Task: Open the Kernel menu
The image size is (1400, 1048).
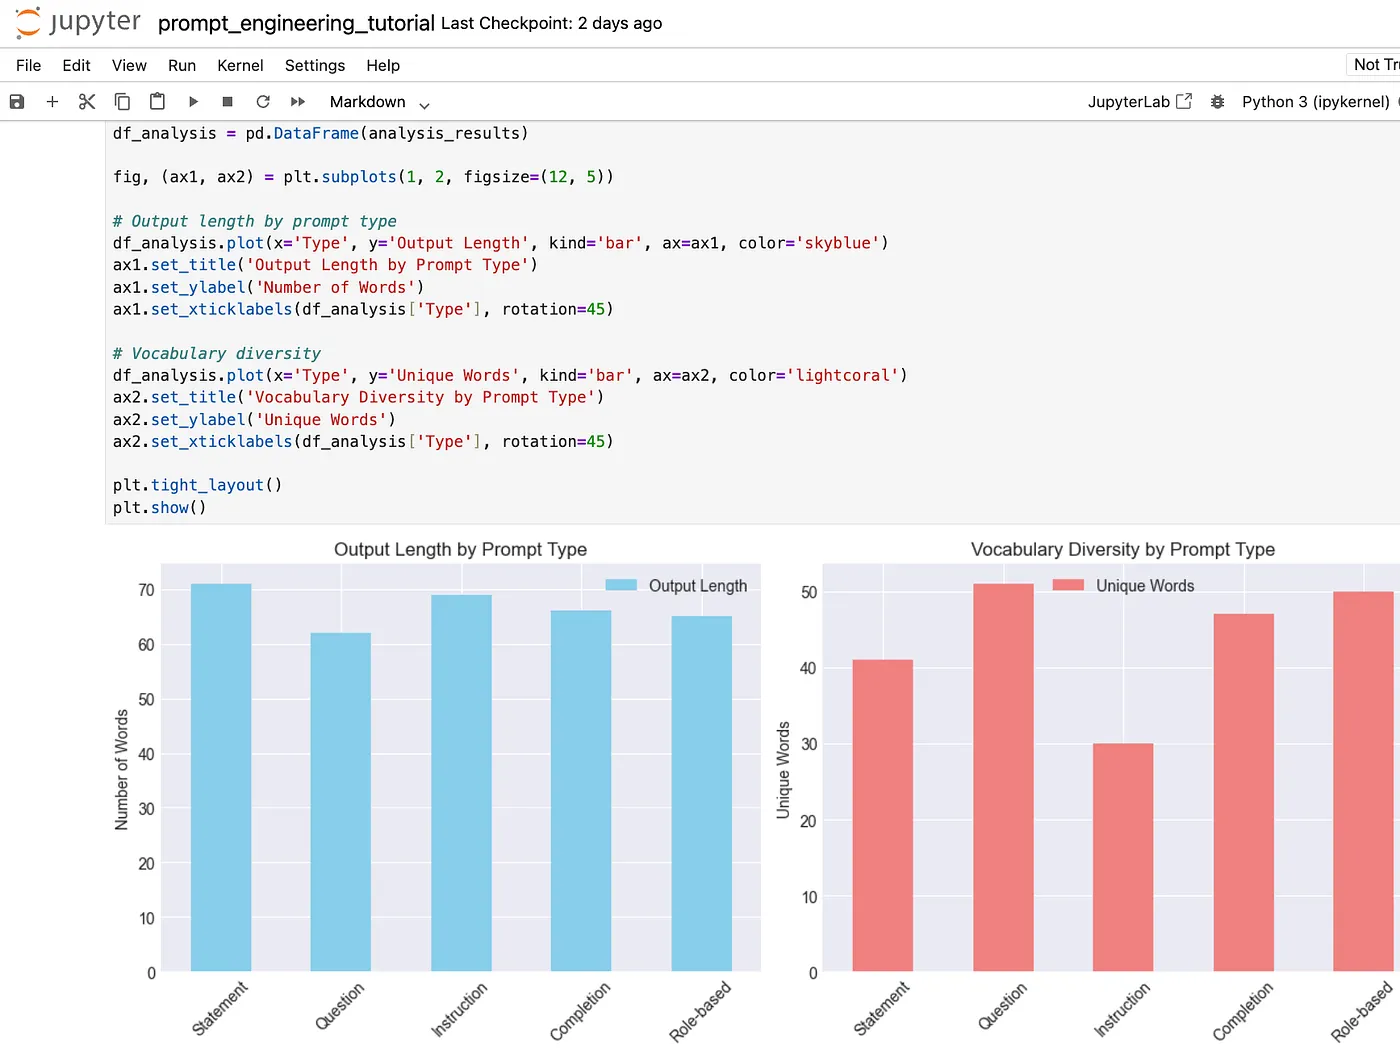Action: tap(240, 65)
